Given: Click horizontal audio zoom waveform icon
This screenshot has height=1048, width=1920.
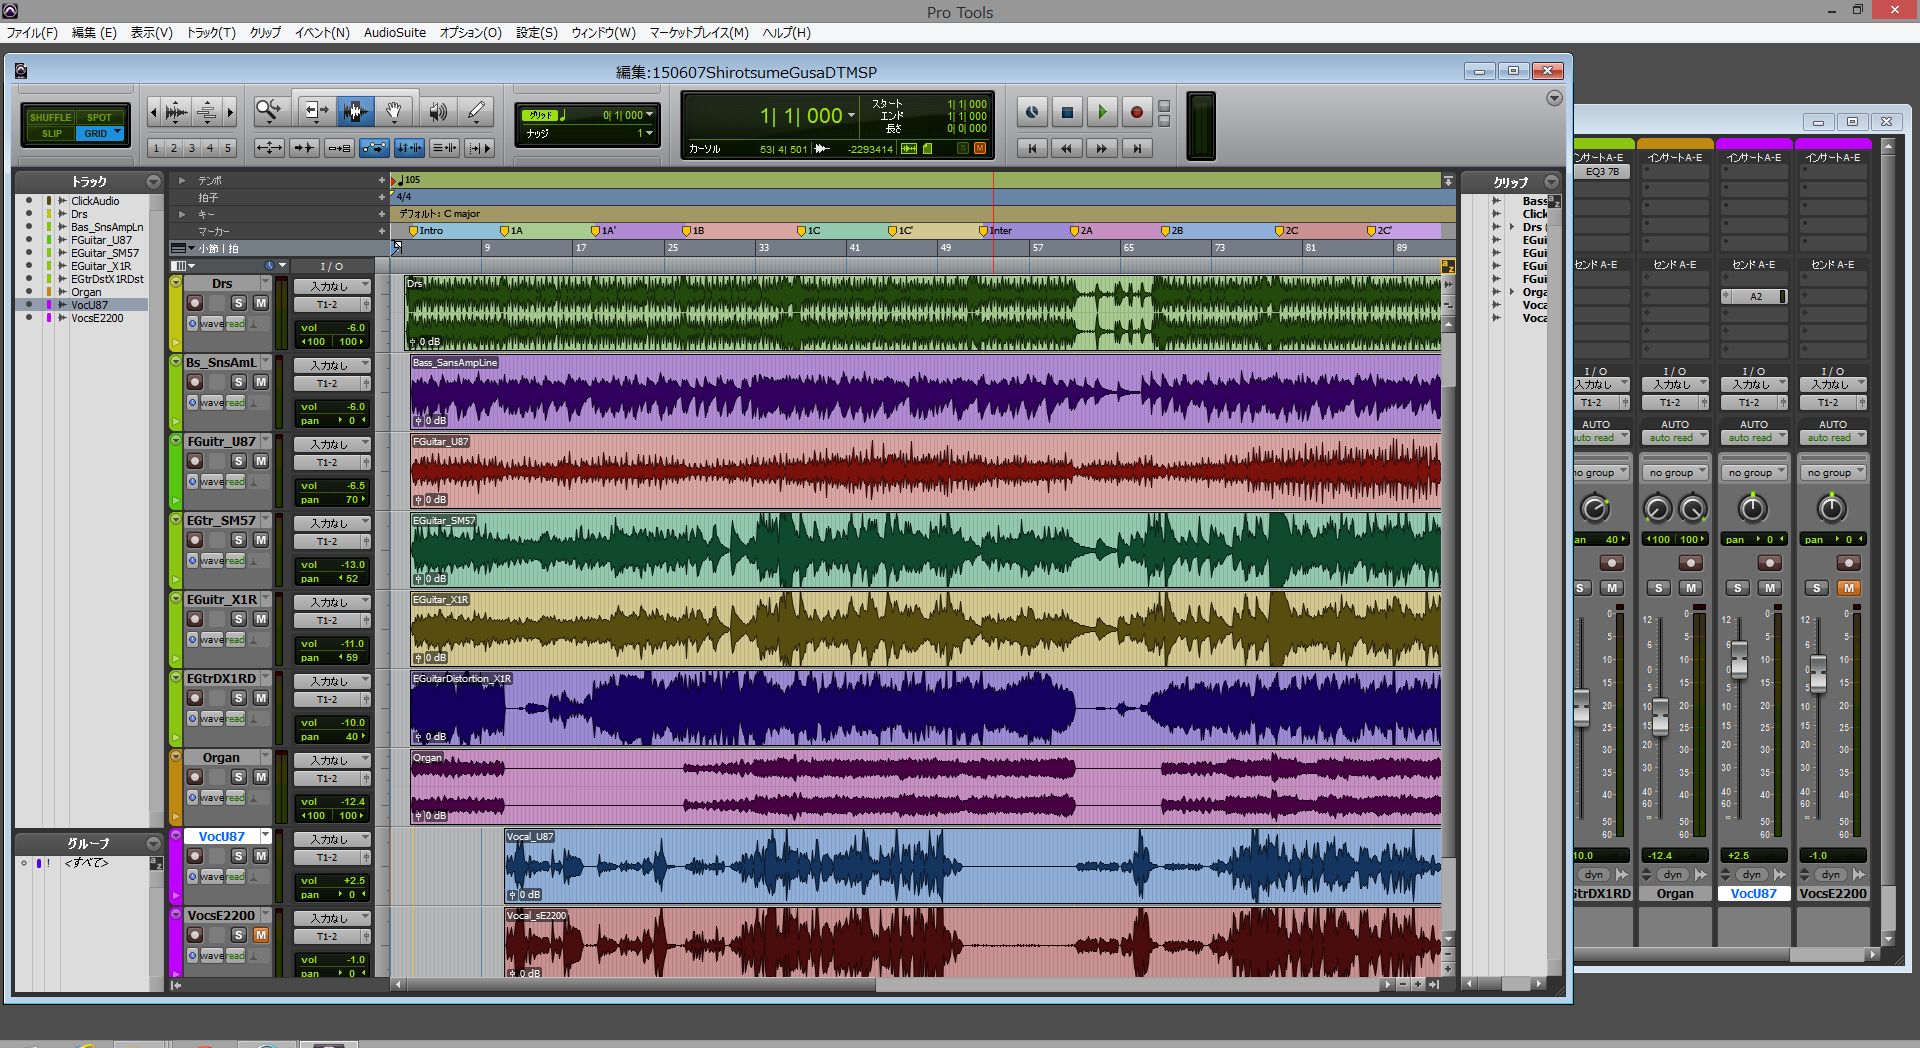Looking at the screenshot, I should coord(177,111).
